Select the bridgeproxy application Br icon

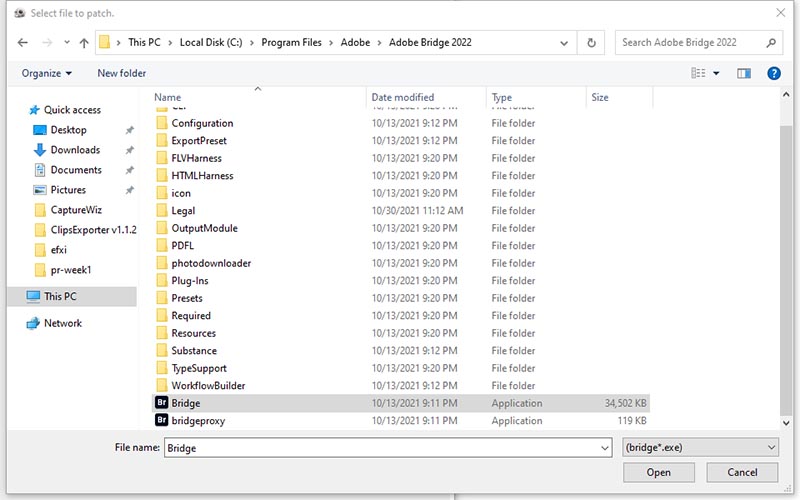pos(162,420)
